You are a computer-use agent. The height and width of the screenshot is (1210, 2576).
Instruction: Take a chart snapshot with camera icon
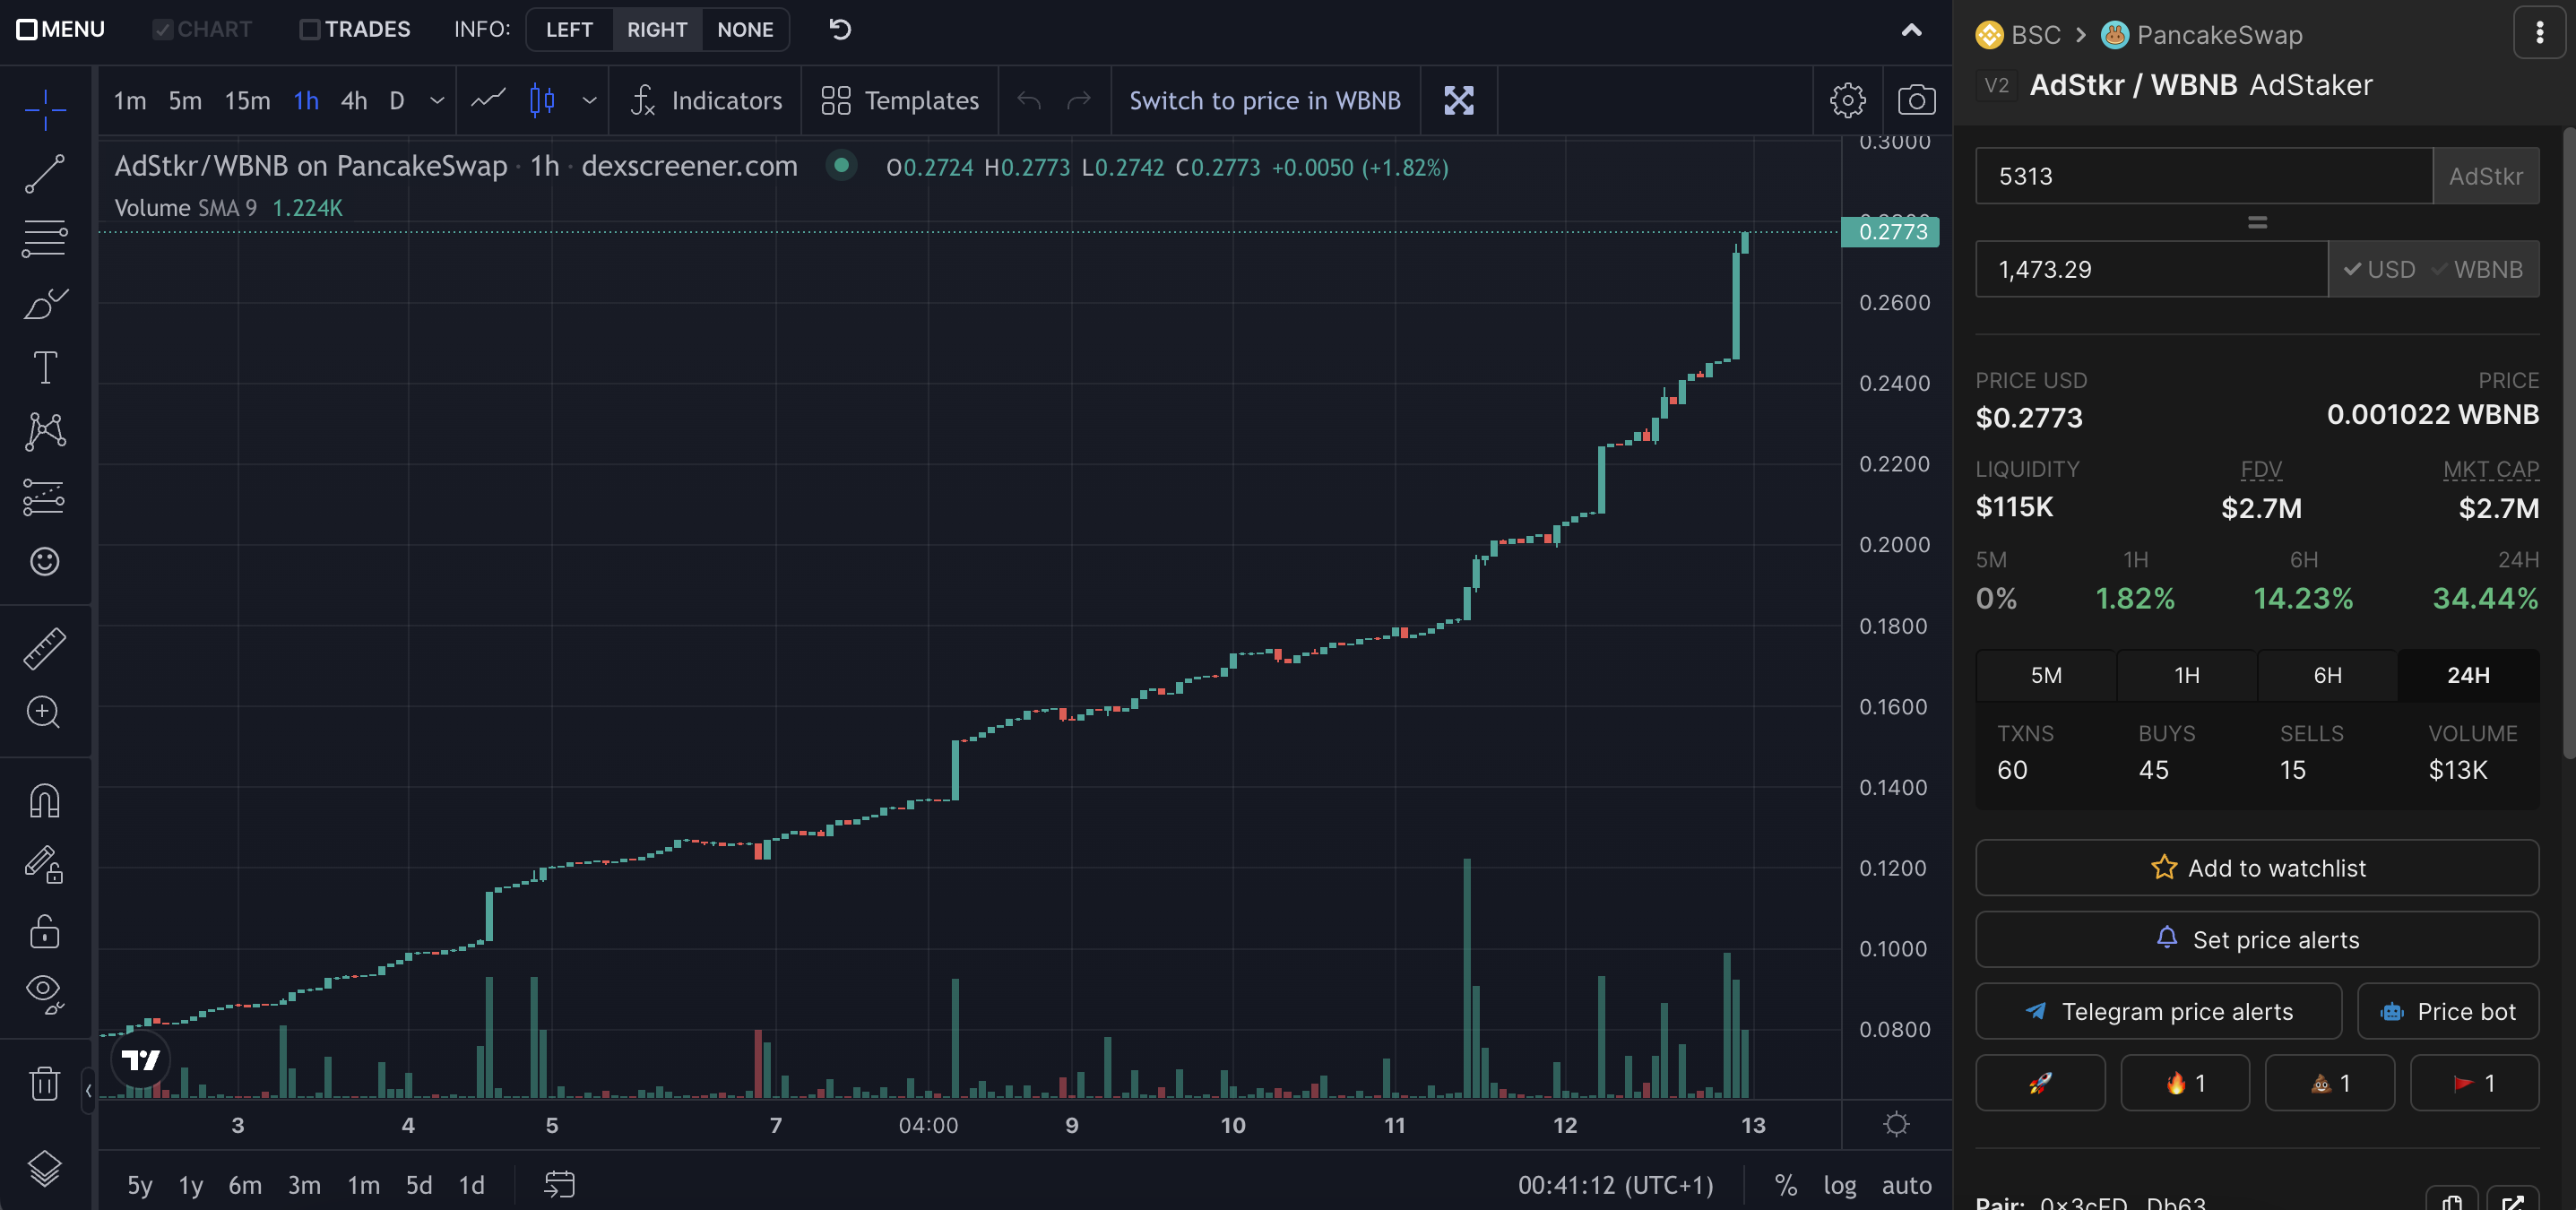tap(1916, 100)
